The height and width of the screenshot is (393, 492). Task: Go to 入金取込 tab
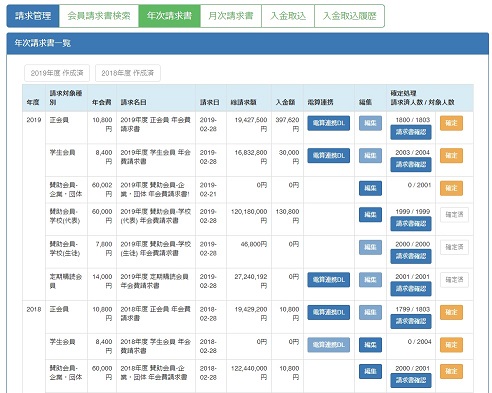288,16
